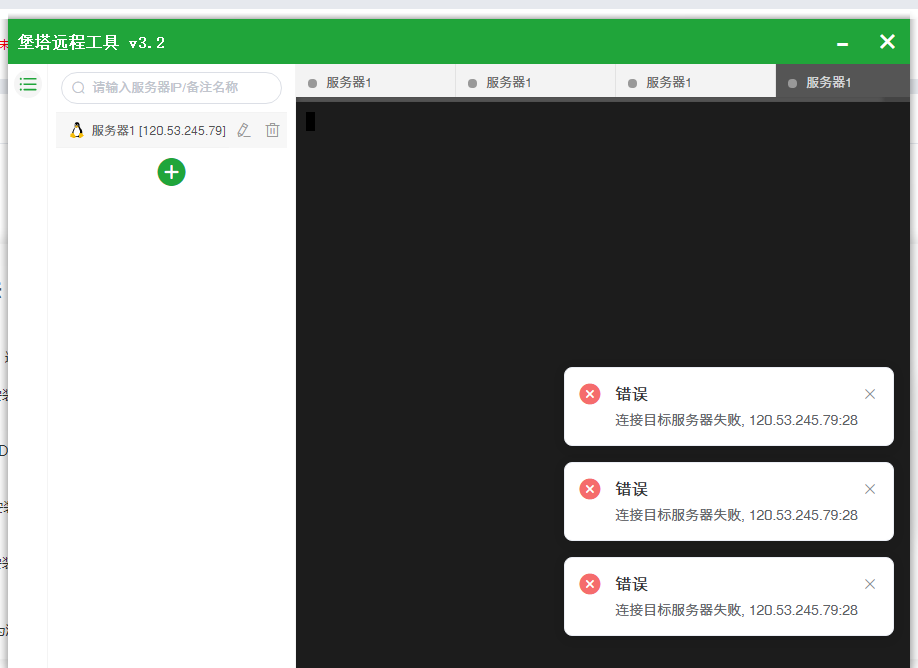Click the red error icon in top notification
Viewport: 918px width, 668px height.
pos(590,394)
